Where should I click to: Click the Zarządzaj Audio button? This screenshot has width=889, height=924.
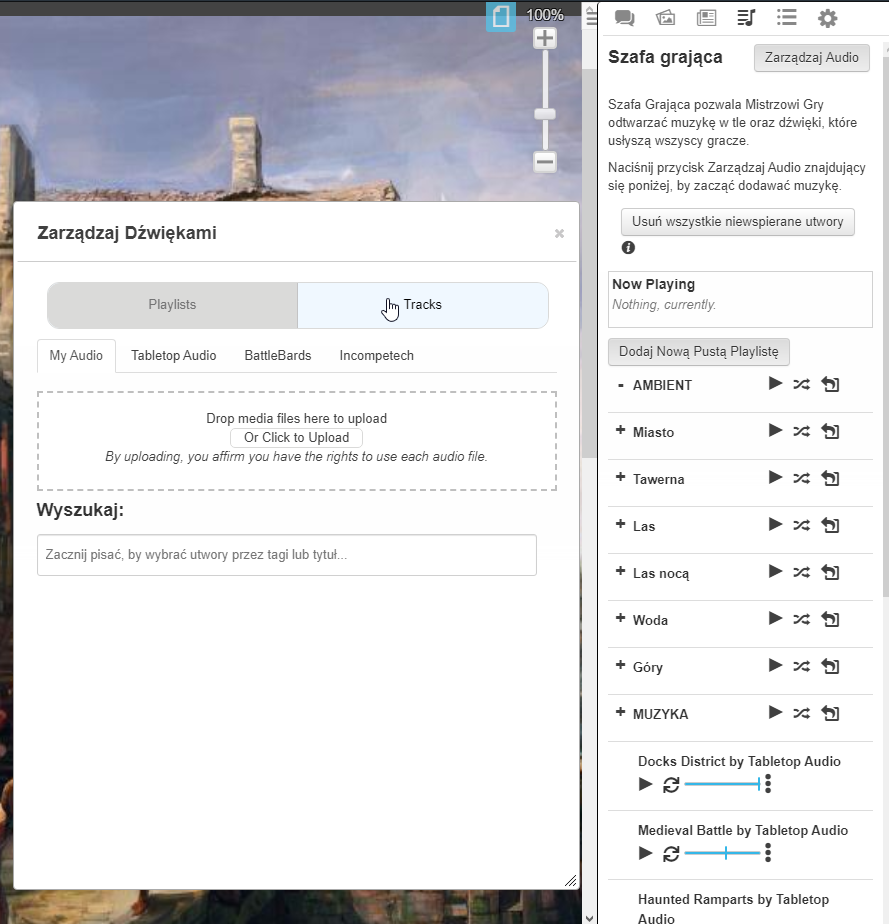pyautogui.click(x=811, y=58)
